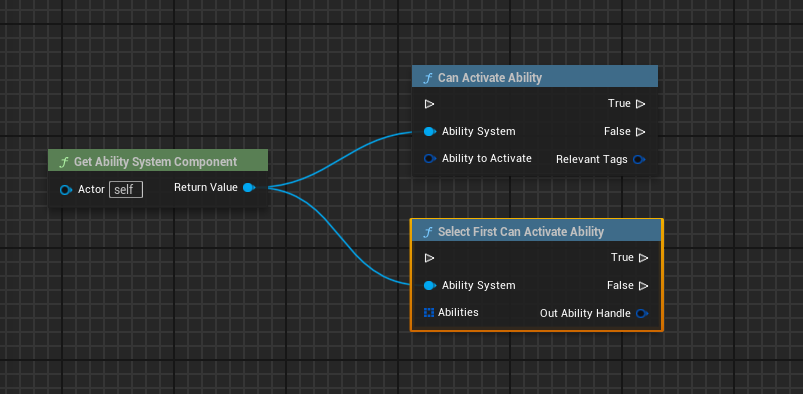Click function icon on Can Activate Ability header
This screenshot has height=394, width=803.
428,78
